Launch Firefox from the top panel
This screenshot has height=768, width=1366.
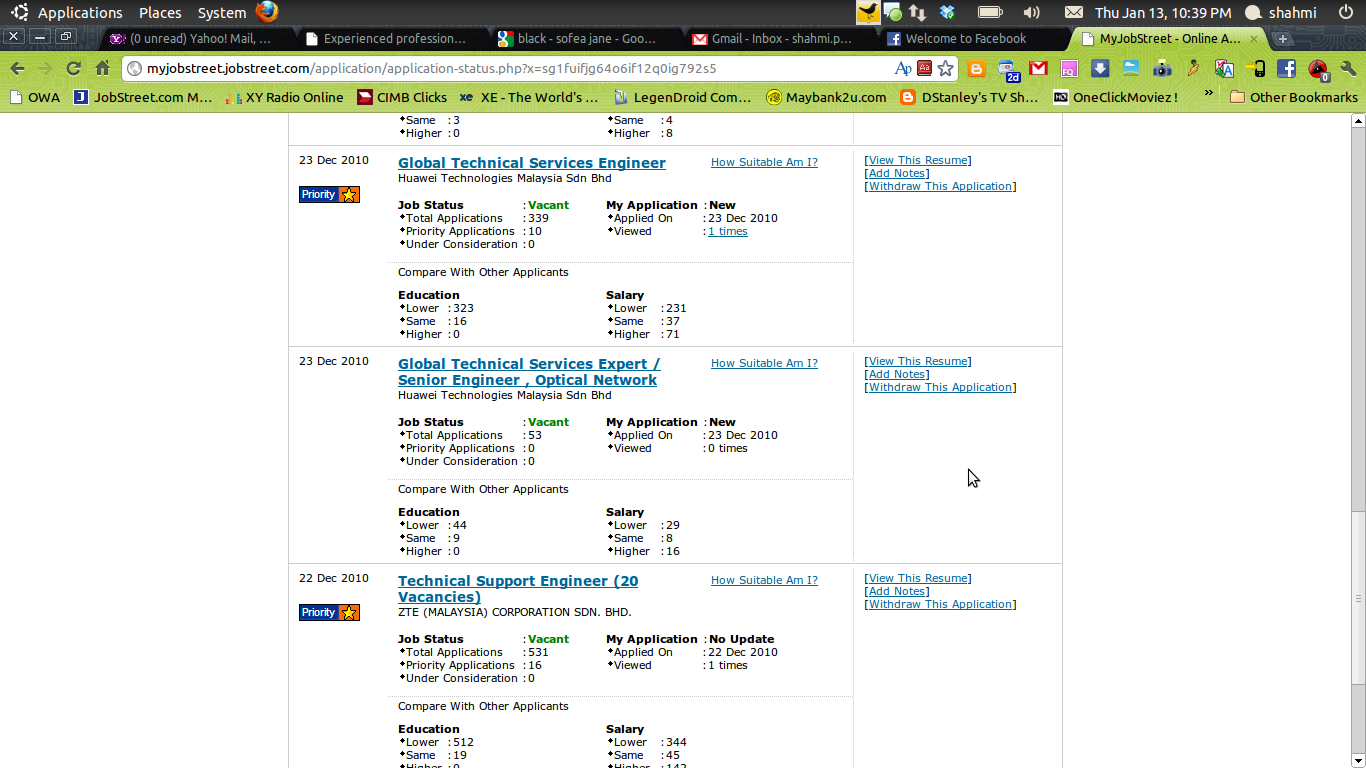pyautogui.click(x=266, y=12)
